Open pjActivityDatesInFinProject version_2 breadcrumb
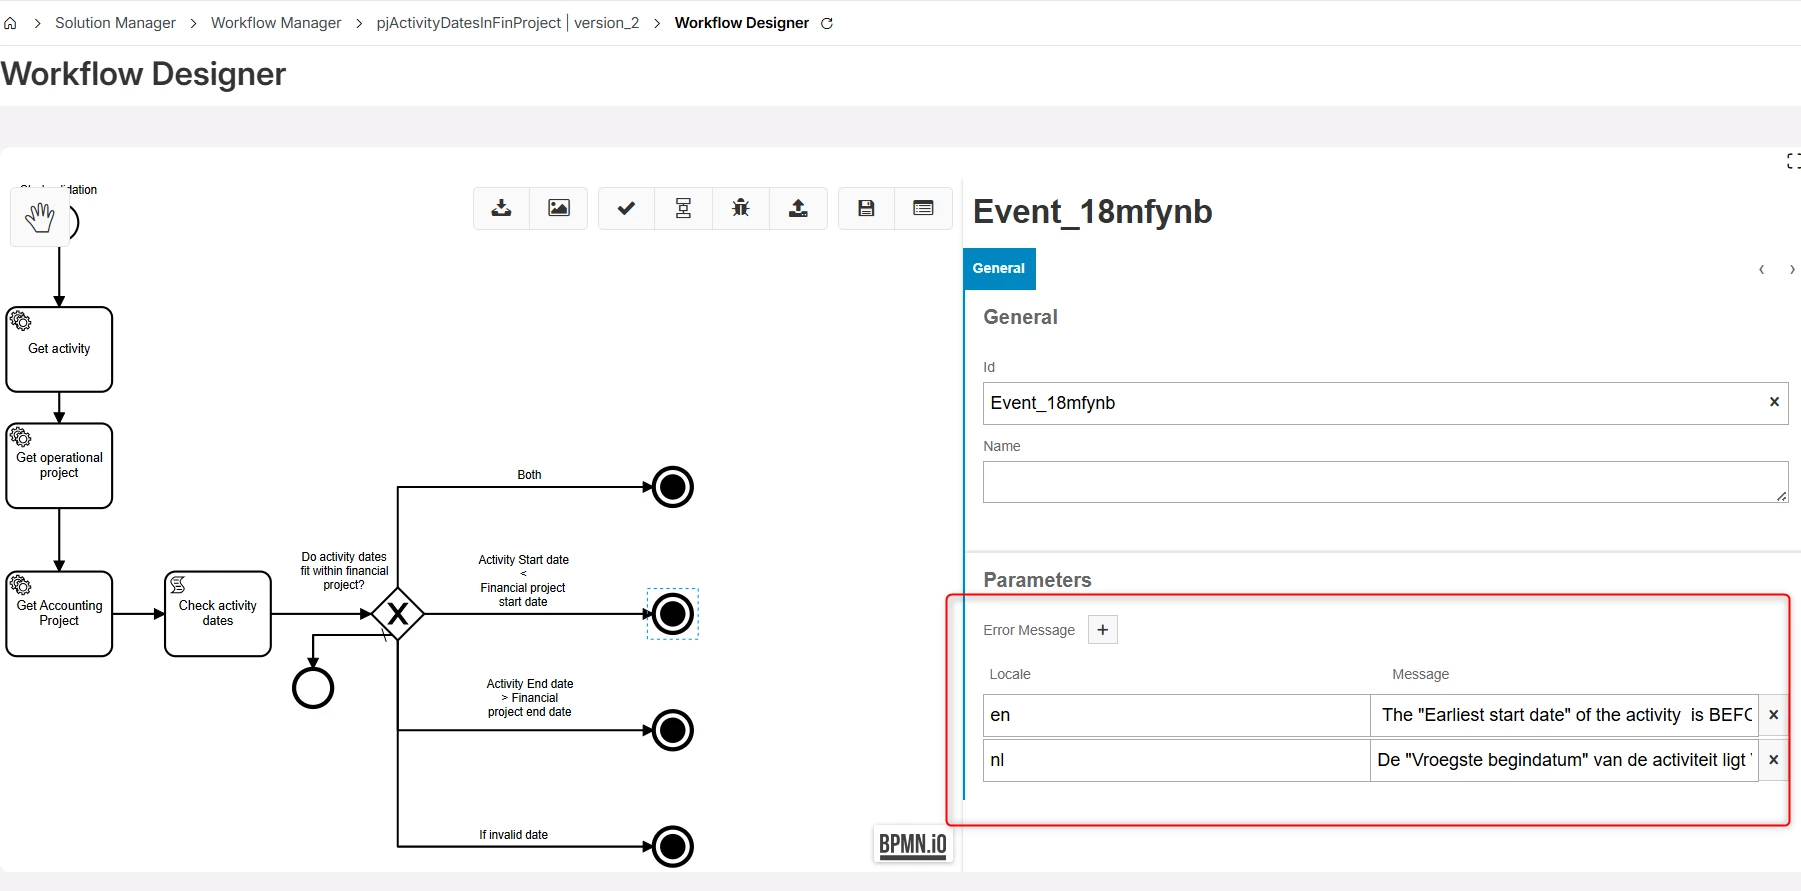This screenshot has height=891, width=1801. [508, 23]
